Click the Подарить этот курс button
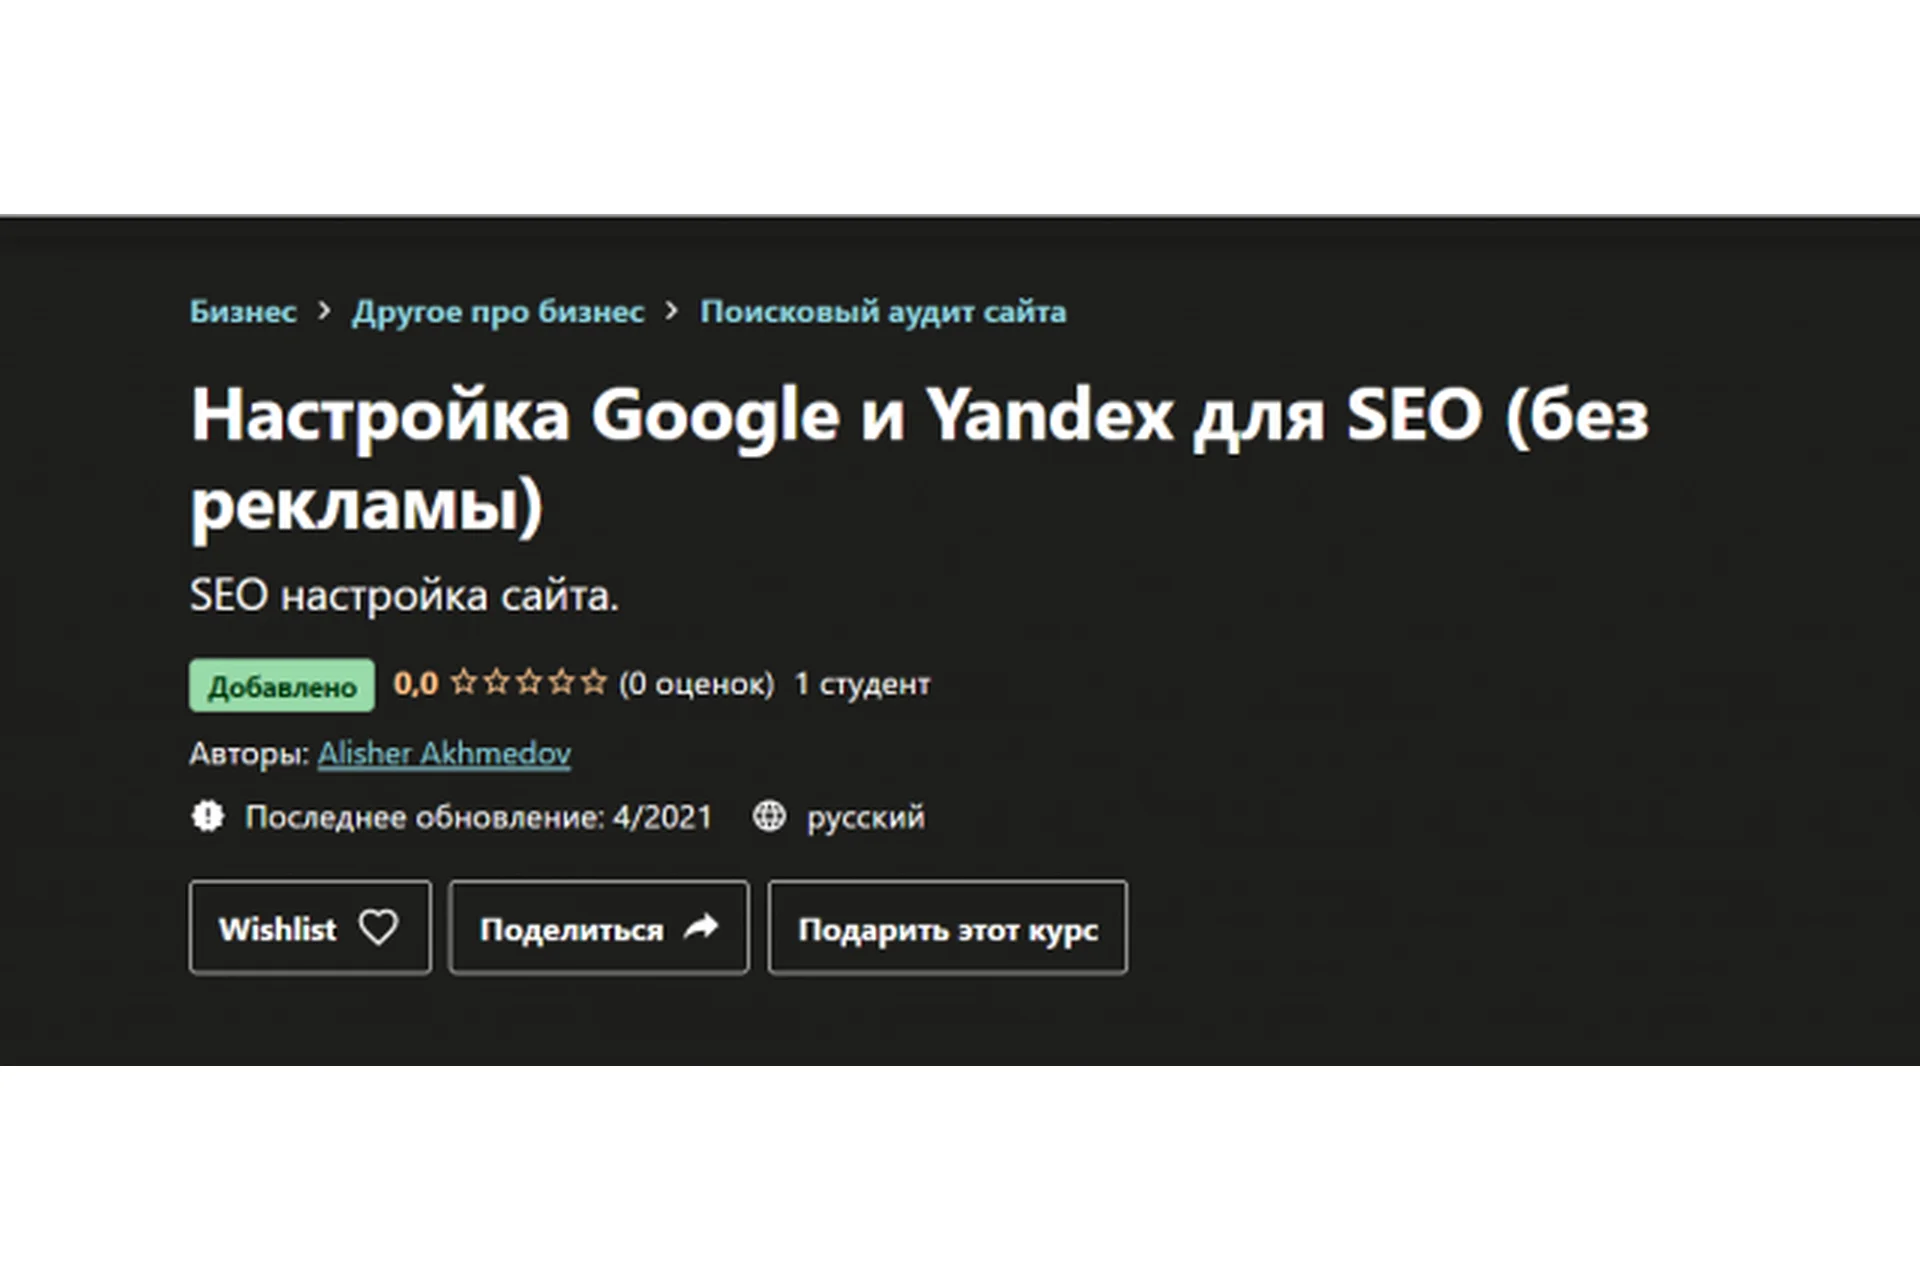 pos(946,928)
